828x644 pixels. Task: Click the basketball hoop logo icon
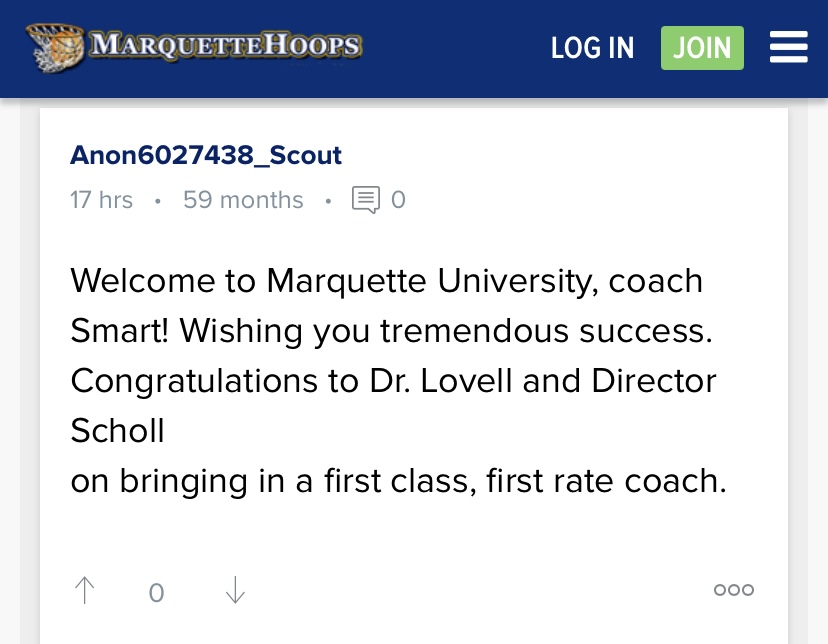point(56,46)
